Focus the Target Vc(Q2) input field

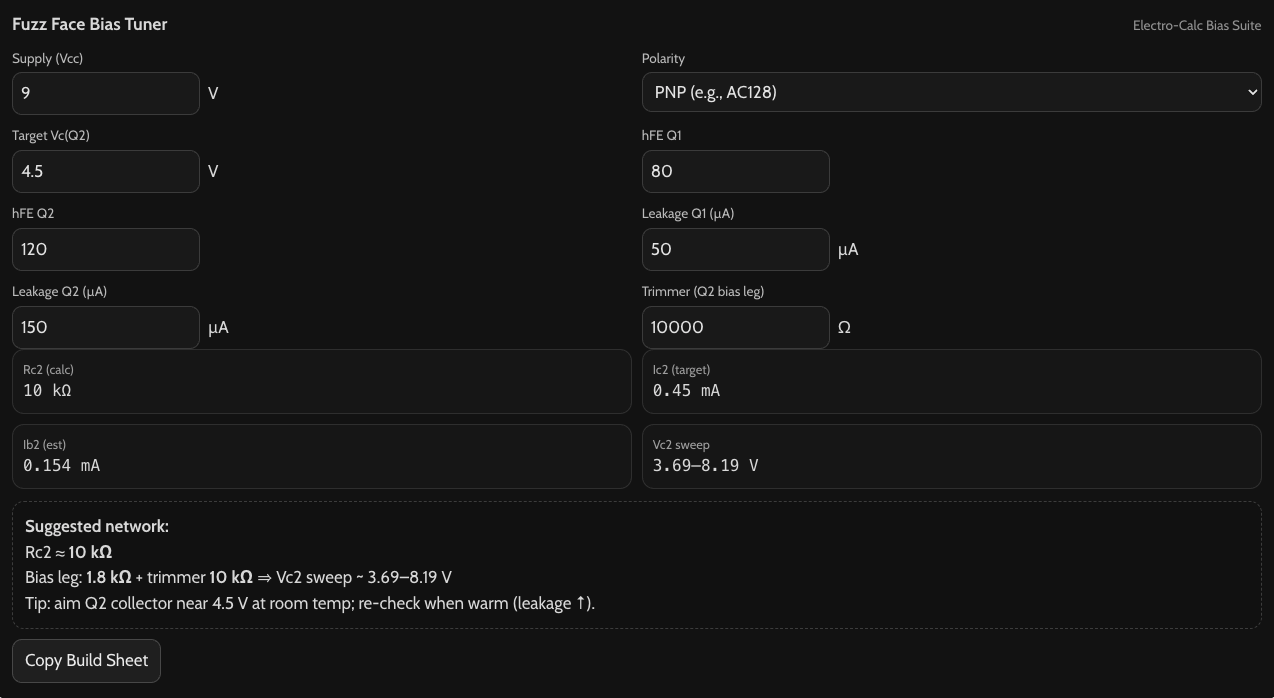105,171
